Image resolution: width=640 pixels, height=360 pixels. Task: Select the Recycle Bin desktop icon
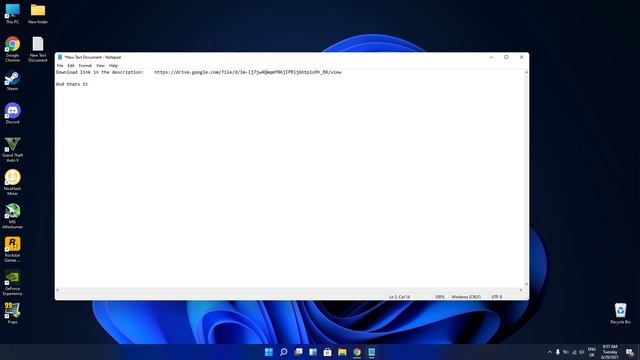(620, 313)
